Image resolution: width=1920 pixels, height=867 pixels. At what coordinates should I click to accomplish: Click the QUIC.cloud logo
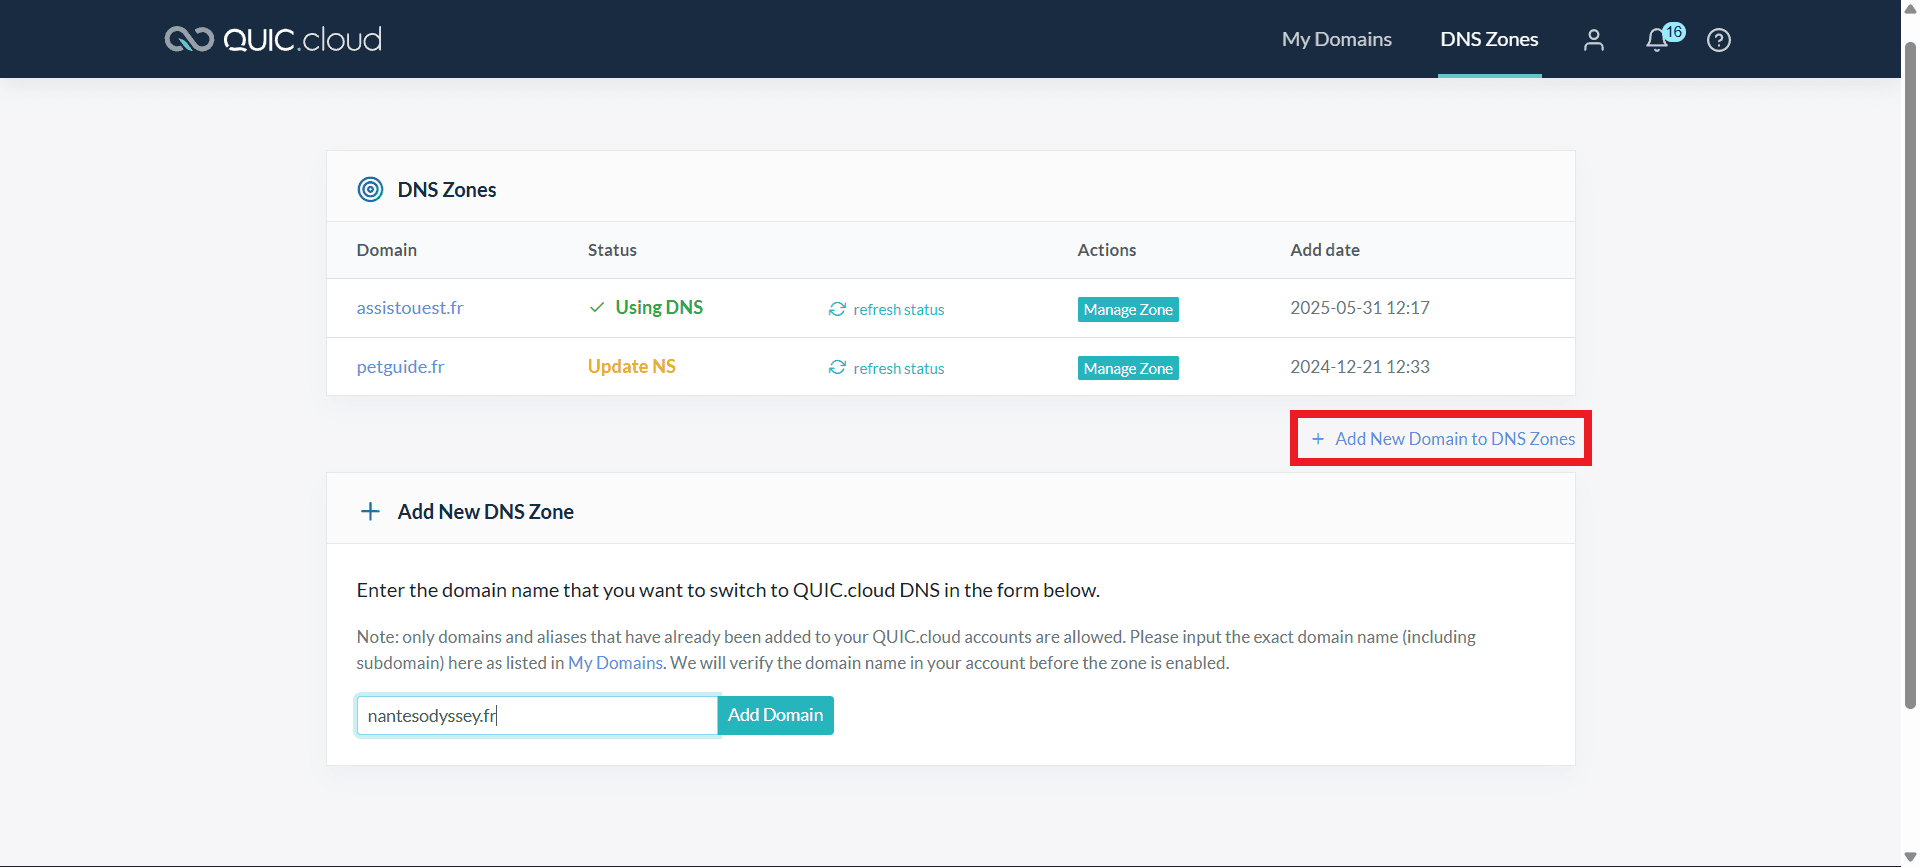coord(273,39)
